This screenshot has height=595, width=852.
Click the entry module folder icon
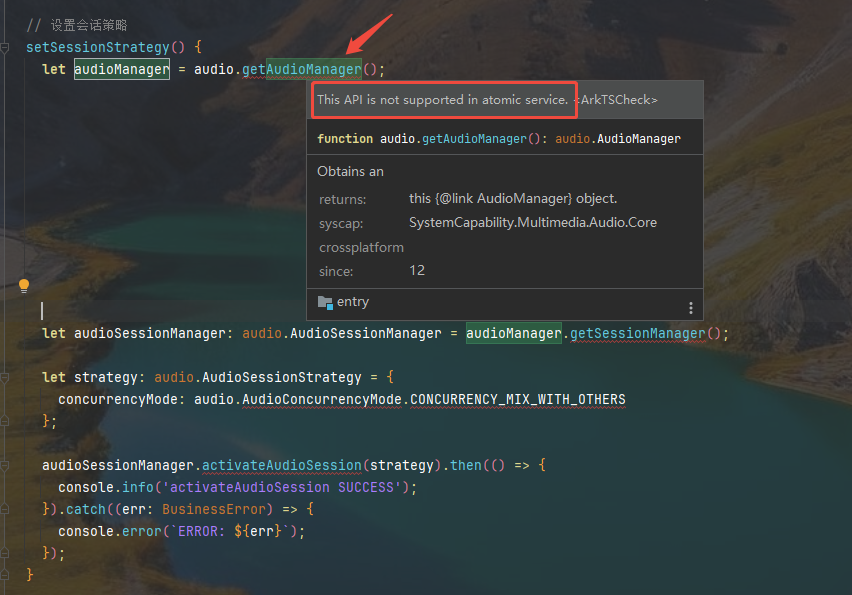pyautogui.click(x=325, y=302)
